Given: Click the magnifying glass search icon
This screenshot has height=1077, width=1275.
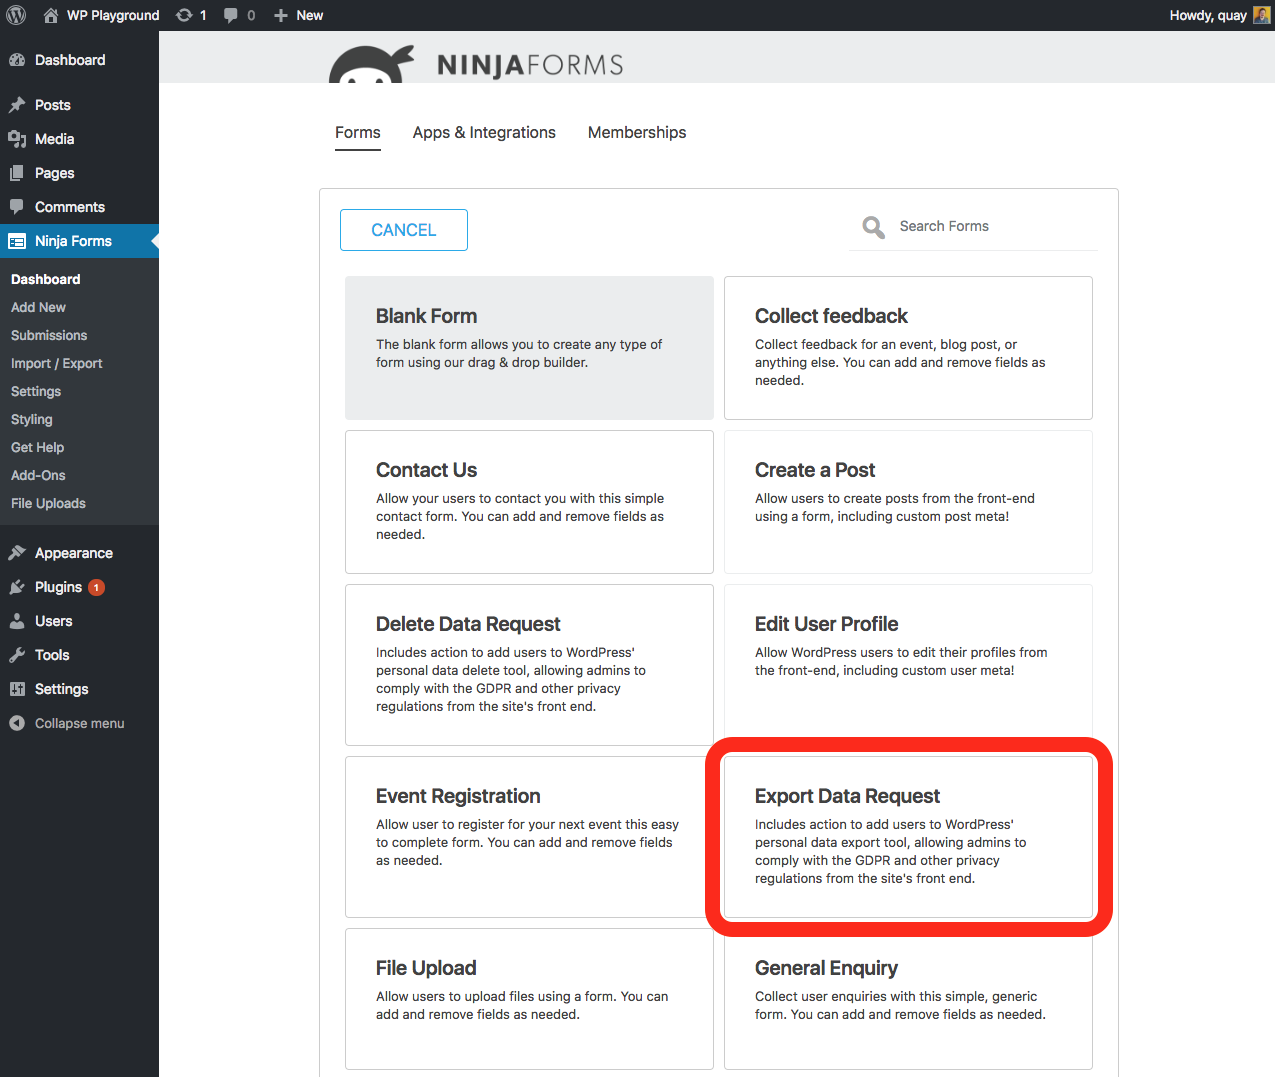Looking at the screenshot, I should click(x=873, y=227).
